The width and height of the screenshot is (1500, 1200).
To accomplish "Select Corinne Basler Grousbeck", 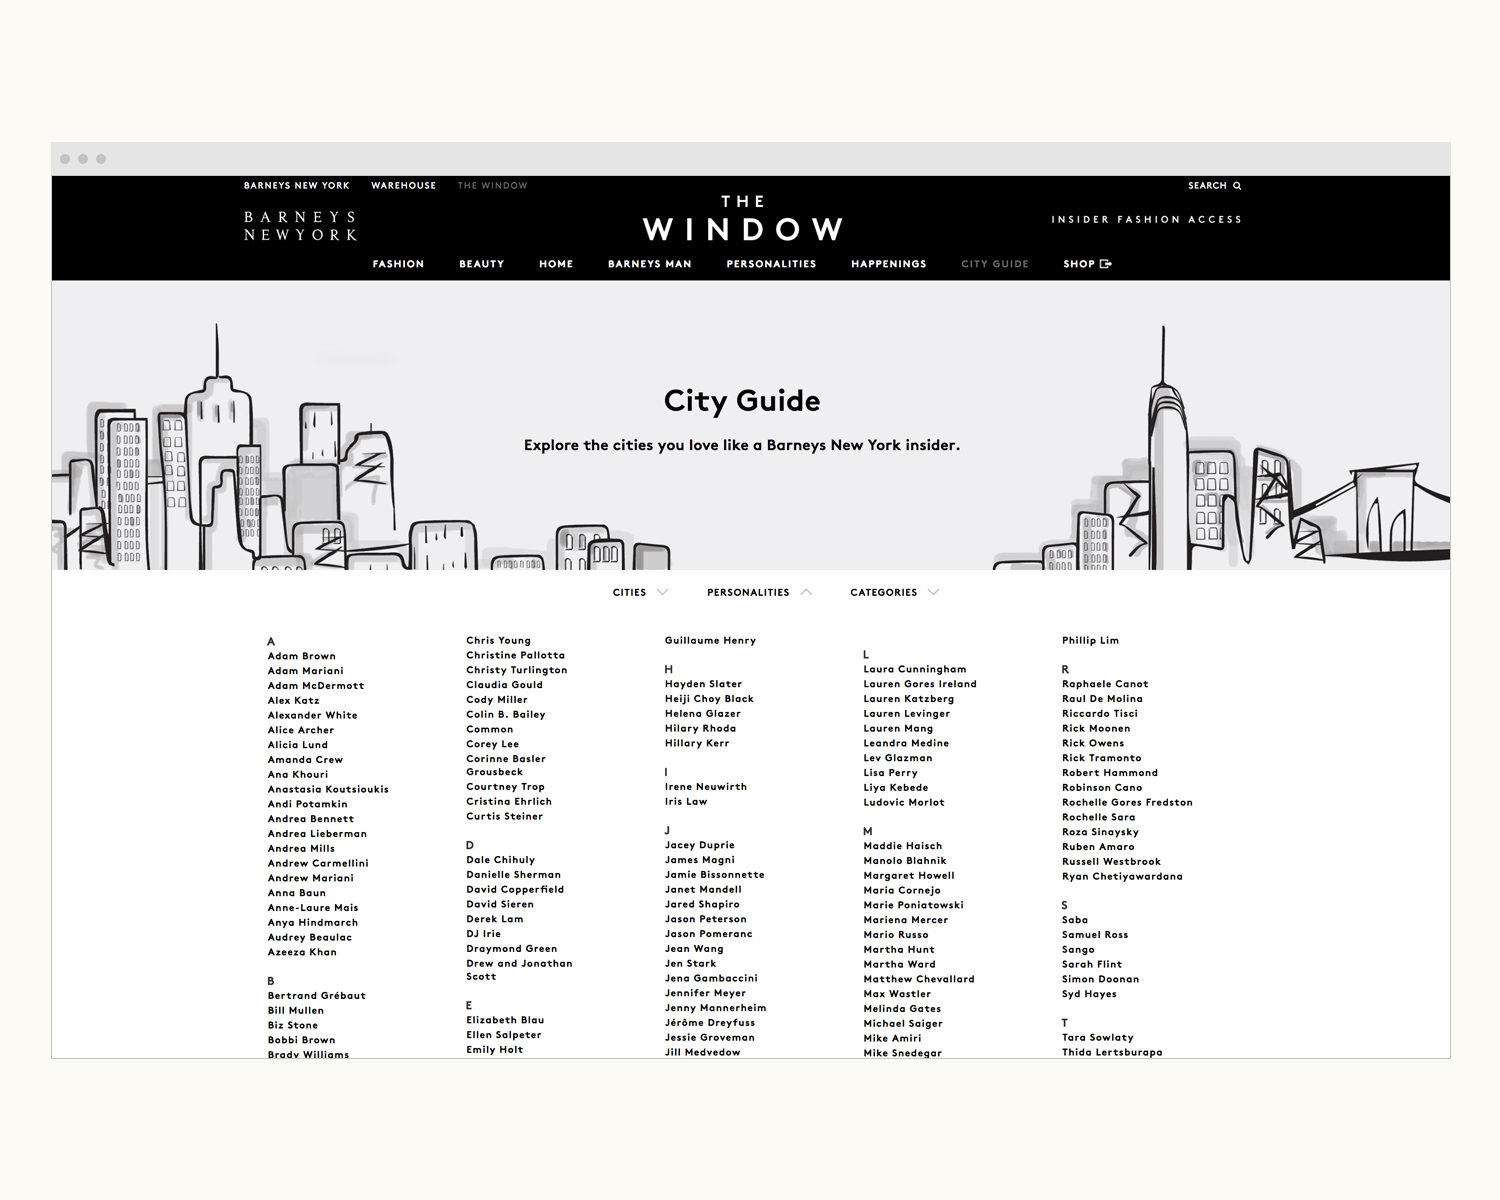I will [x=506, y=765].
